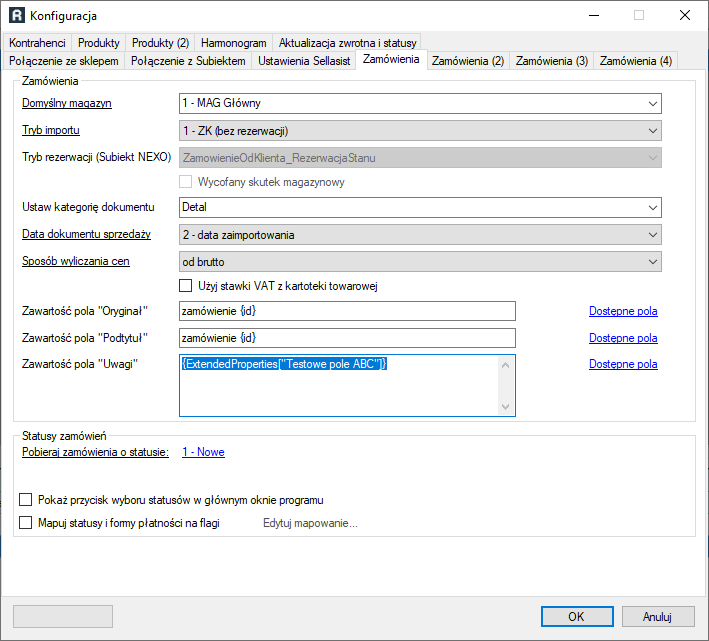Image resolution: width=709 pixels, height=641 pixels.
Task: Select the Zamówienia tab
Action: [391, 59]
